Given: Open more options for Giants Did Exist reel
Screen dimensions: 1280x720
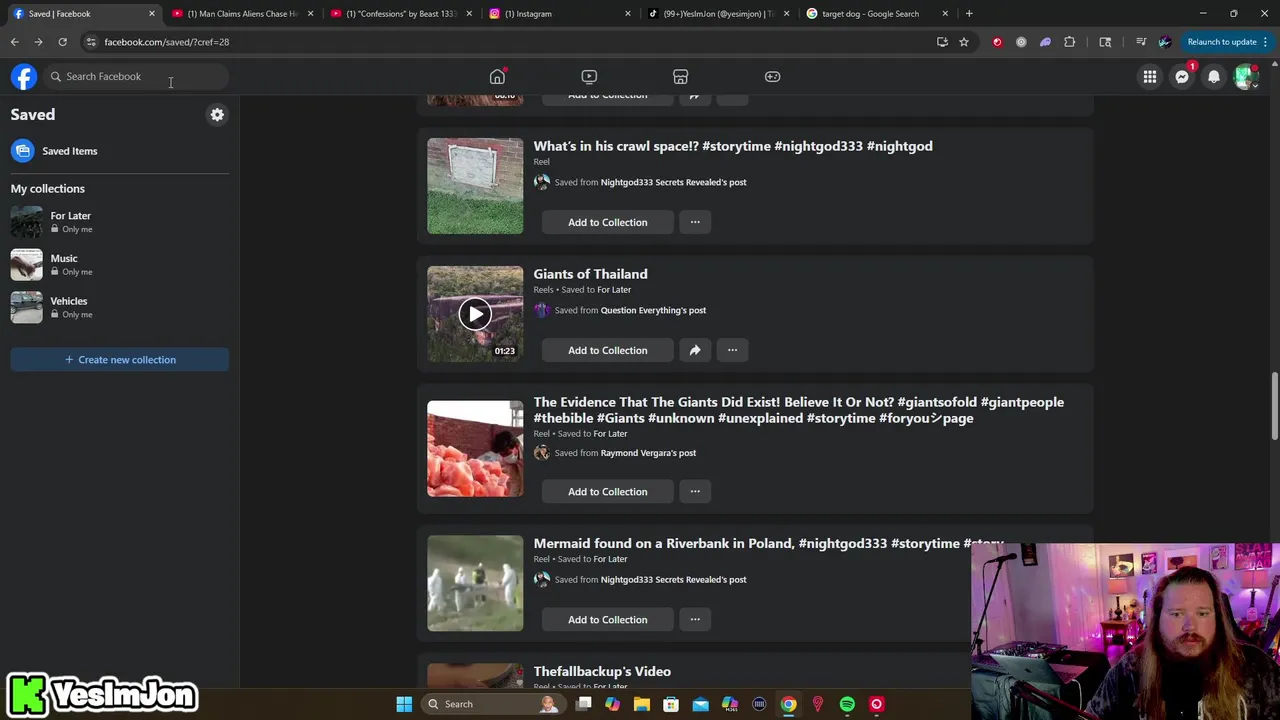Looking at the screenshot, I should [695, 491].
